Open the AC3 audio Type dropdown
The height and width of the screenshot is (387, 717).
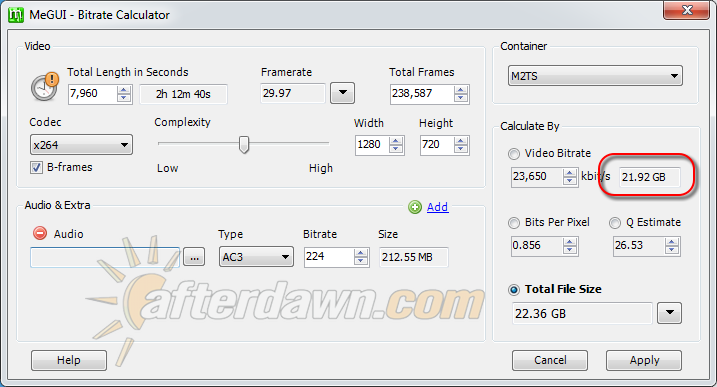click(x=256, y=257)
